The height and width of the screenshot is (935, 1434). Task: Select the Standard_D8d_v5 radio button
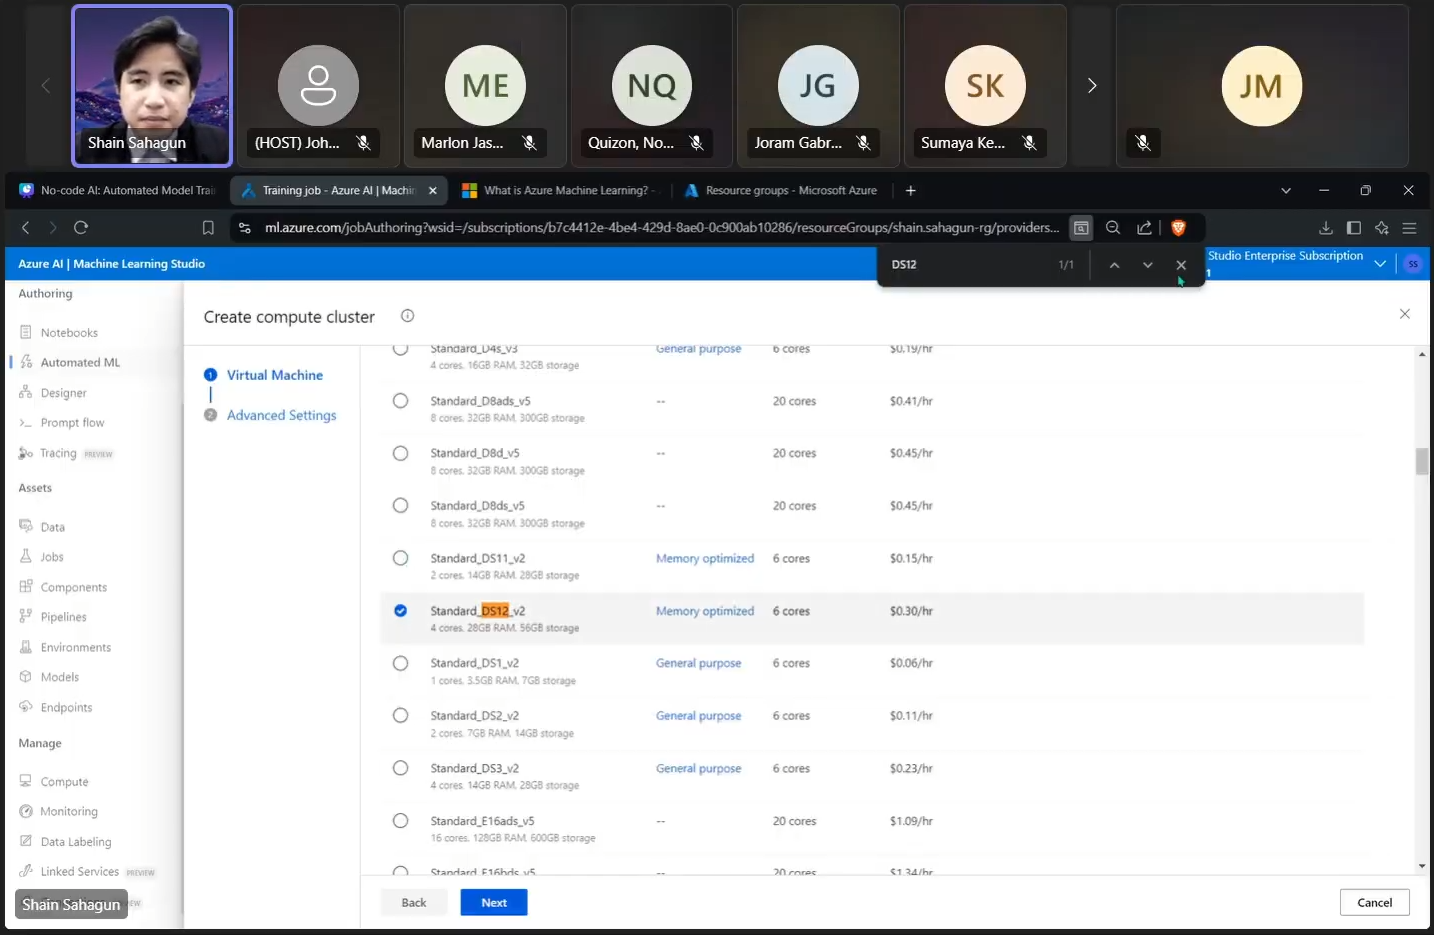[400, 453]
